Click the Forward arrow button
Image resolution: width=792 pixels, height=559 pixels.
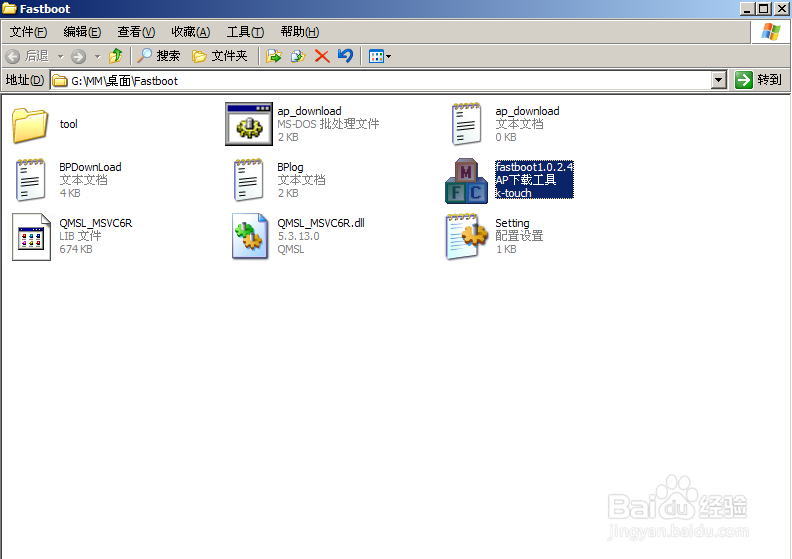tap(78, 56)
